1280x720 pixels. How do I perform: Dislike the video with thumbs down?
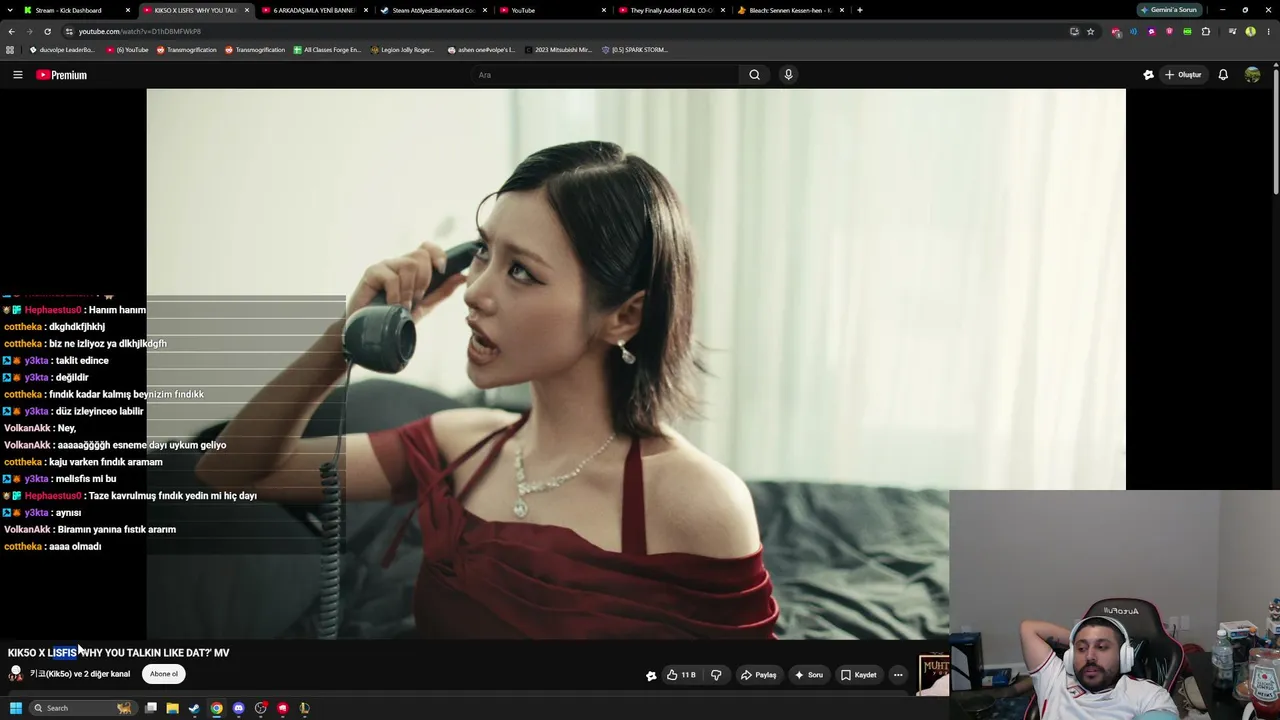pos(716,675)
